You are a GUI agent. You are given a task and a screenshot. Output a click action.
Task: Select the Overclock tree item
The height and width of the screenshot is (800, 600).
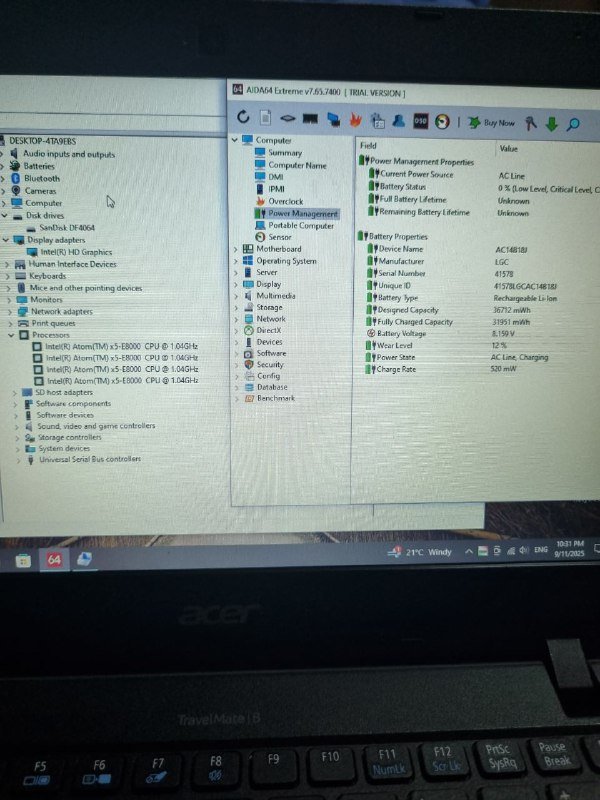[285, 201]
